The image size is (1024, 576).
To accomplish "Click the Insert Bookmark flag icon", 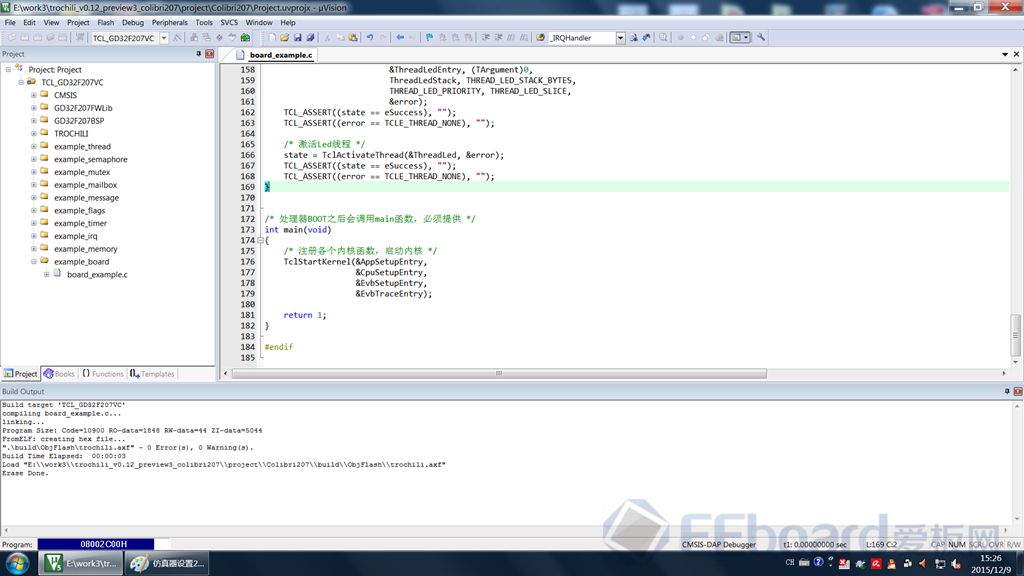I will pyautogui.click(x=429, y=38).
